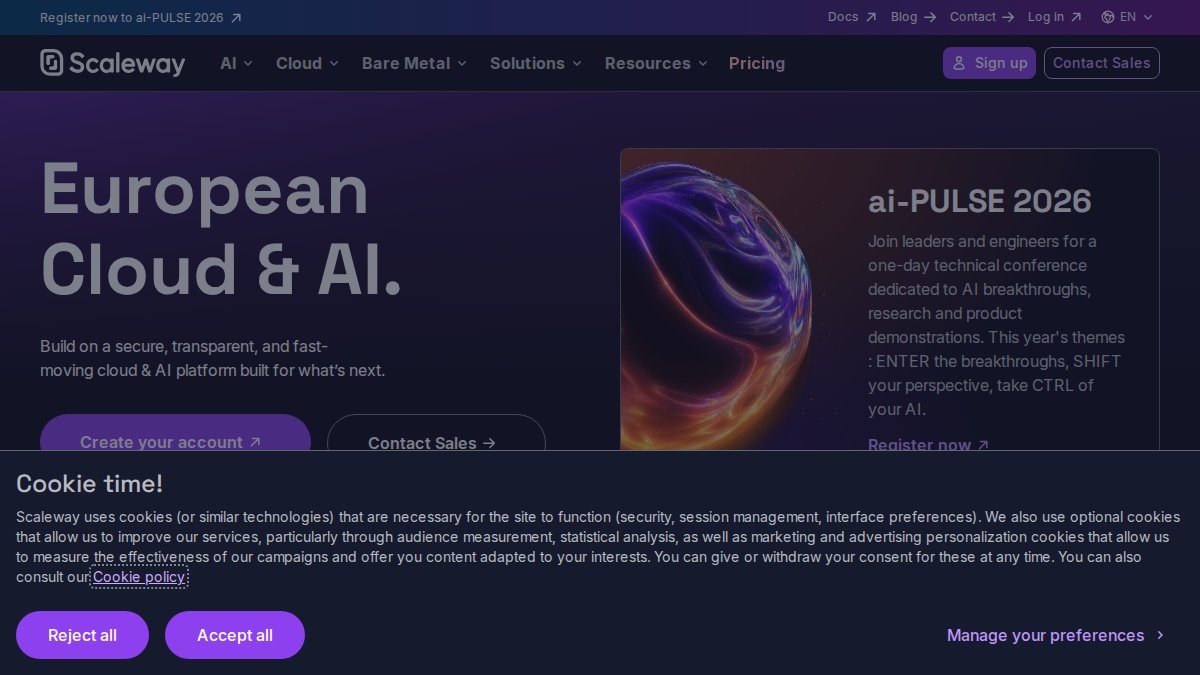
Task: Click the arrow icon next to Contact
Action: 1007,17
